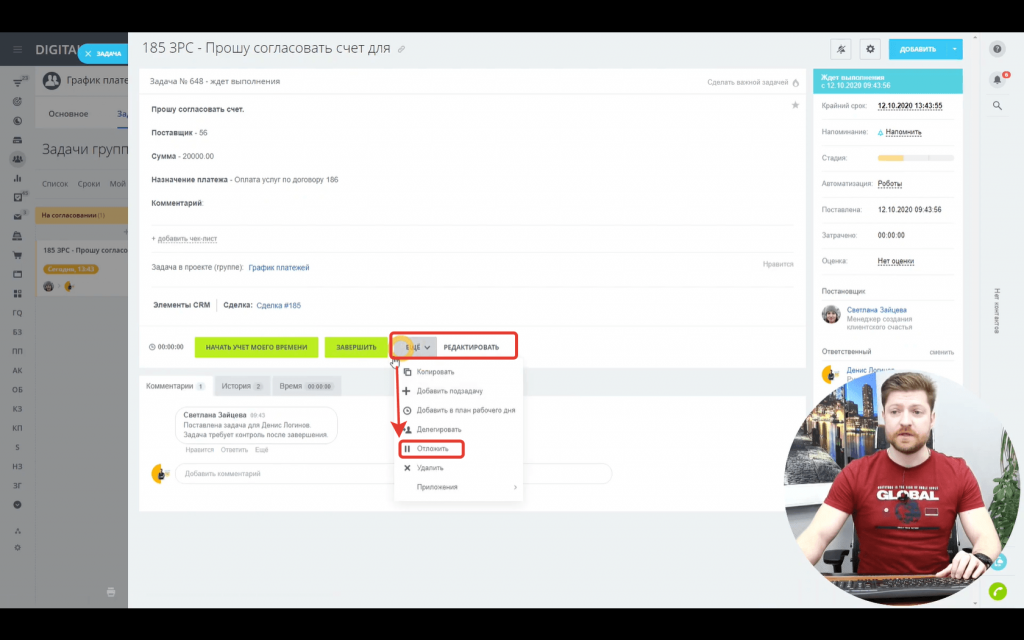Click the round chevron-down sidebar icon

(x=18, y=505)
